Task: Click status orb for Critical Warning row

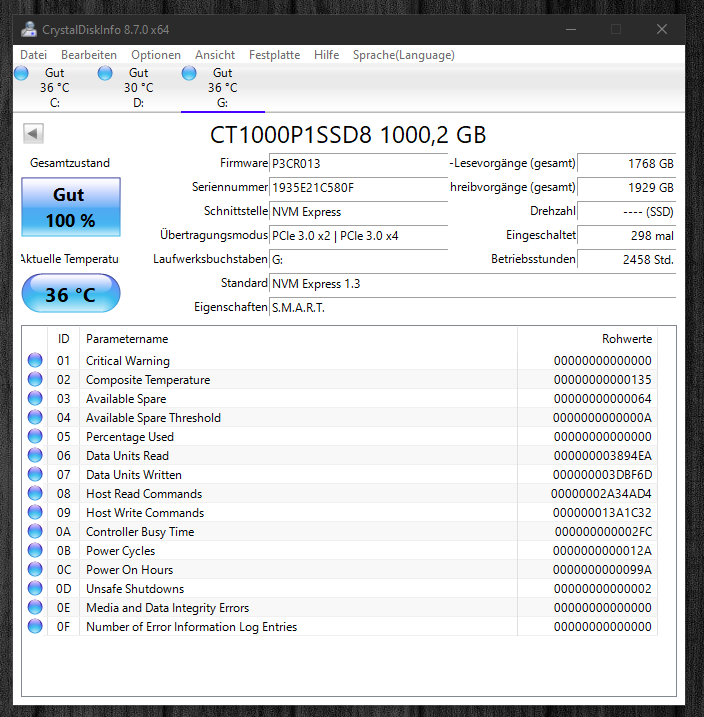Action: tap(35, 360)
